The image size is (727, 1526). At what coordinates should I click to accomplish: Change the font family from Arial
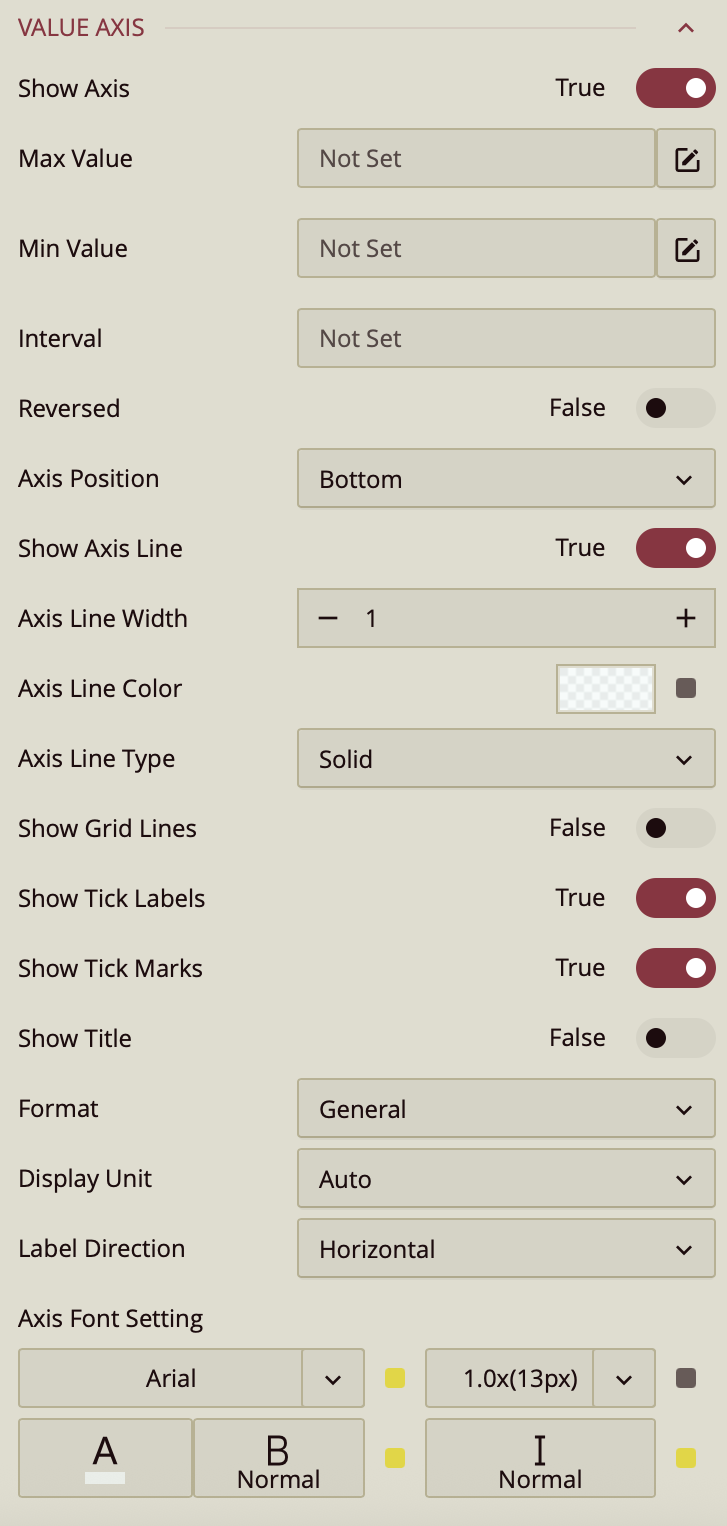pos(335,1378)
